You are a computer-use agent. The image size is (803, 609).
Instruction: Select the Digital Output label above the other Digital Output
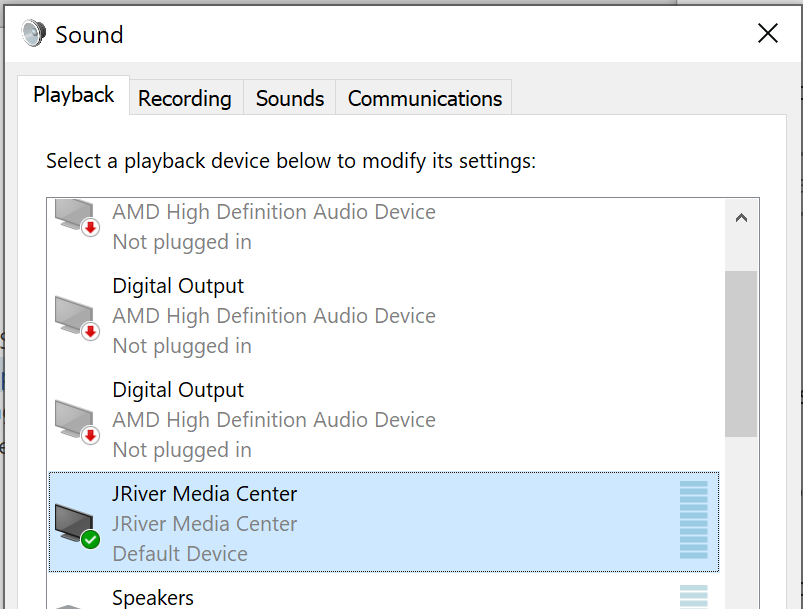click(x=178, y=286)
